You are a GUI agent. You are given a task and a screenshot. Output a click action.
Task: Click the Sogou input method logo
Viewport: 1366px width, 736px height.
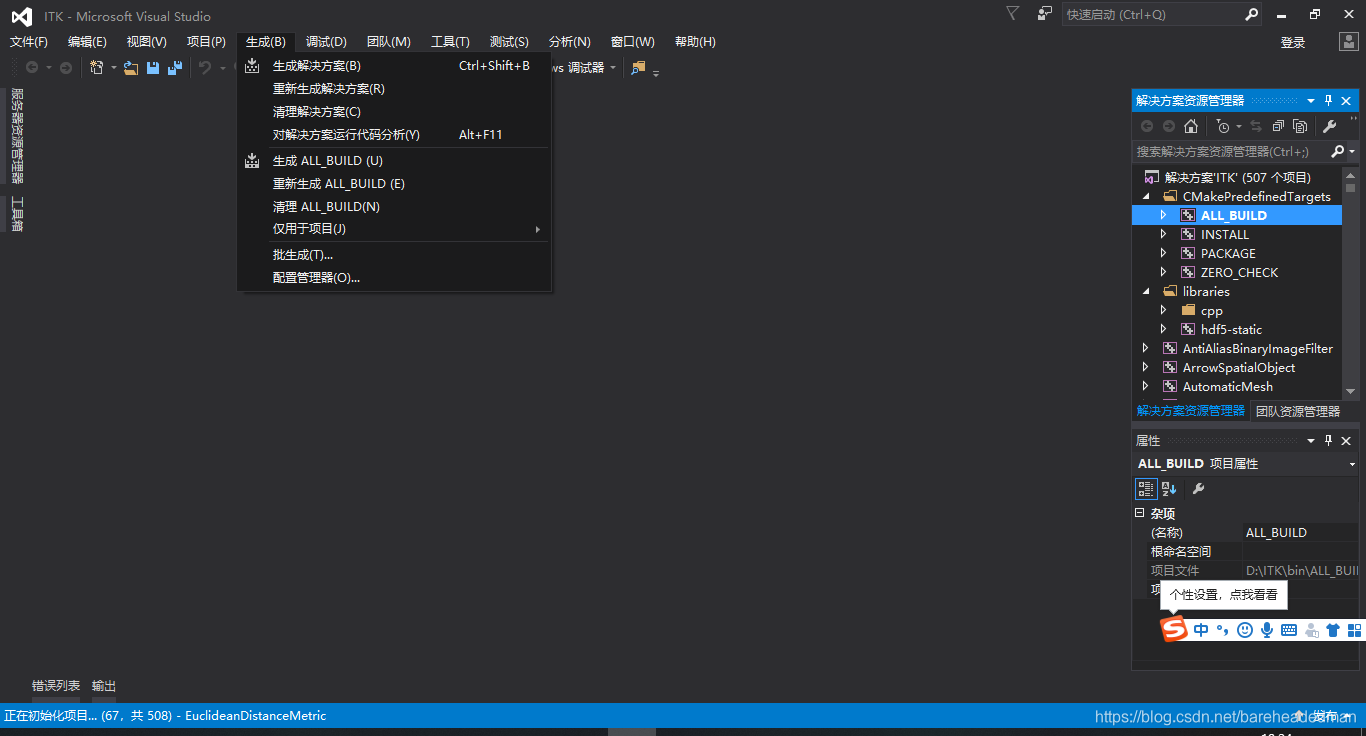point(1174,629)
